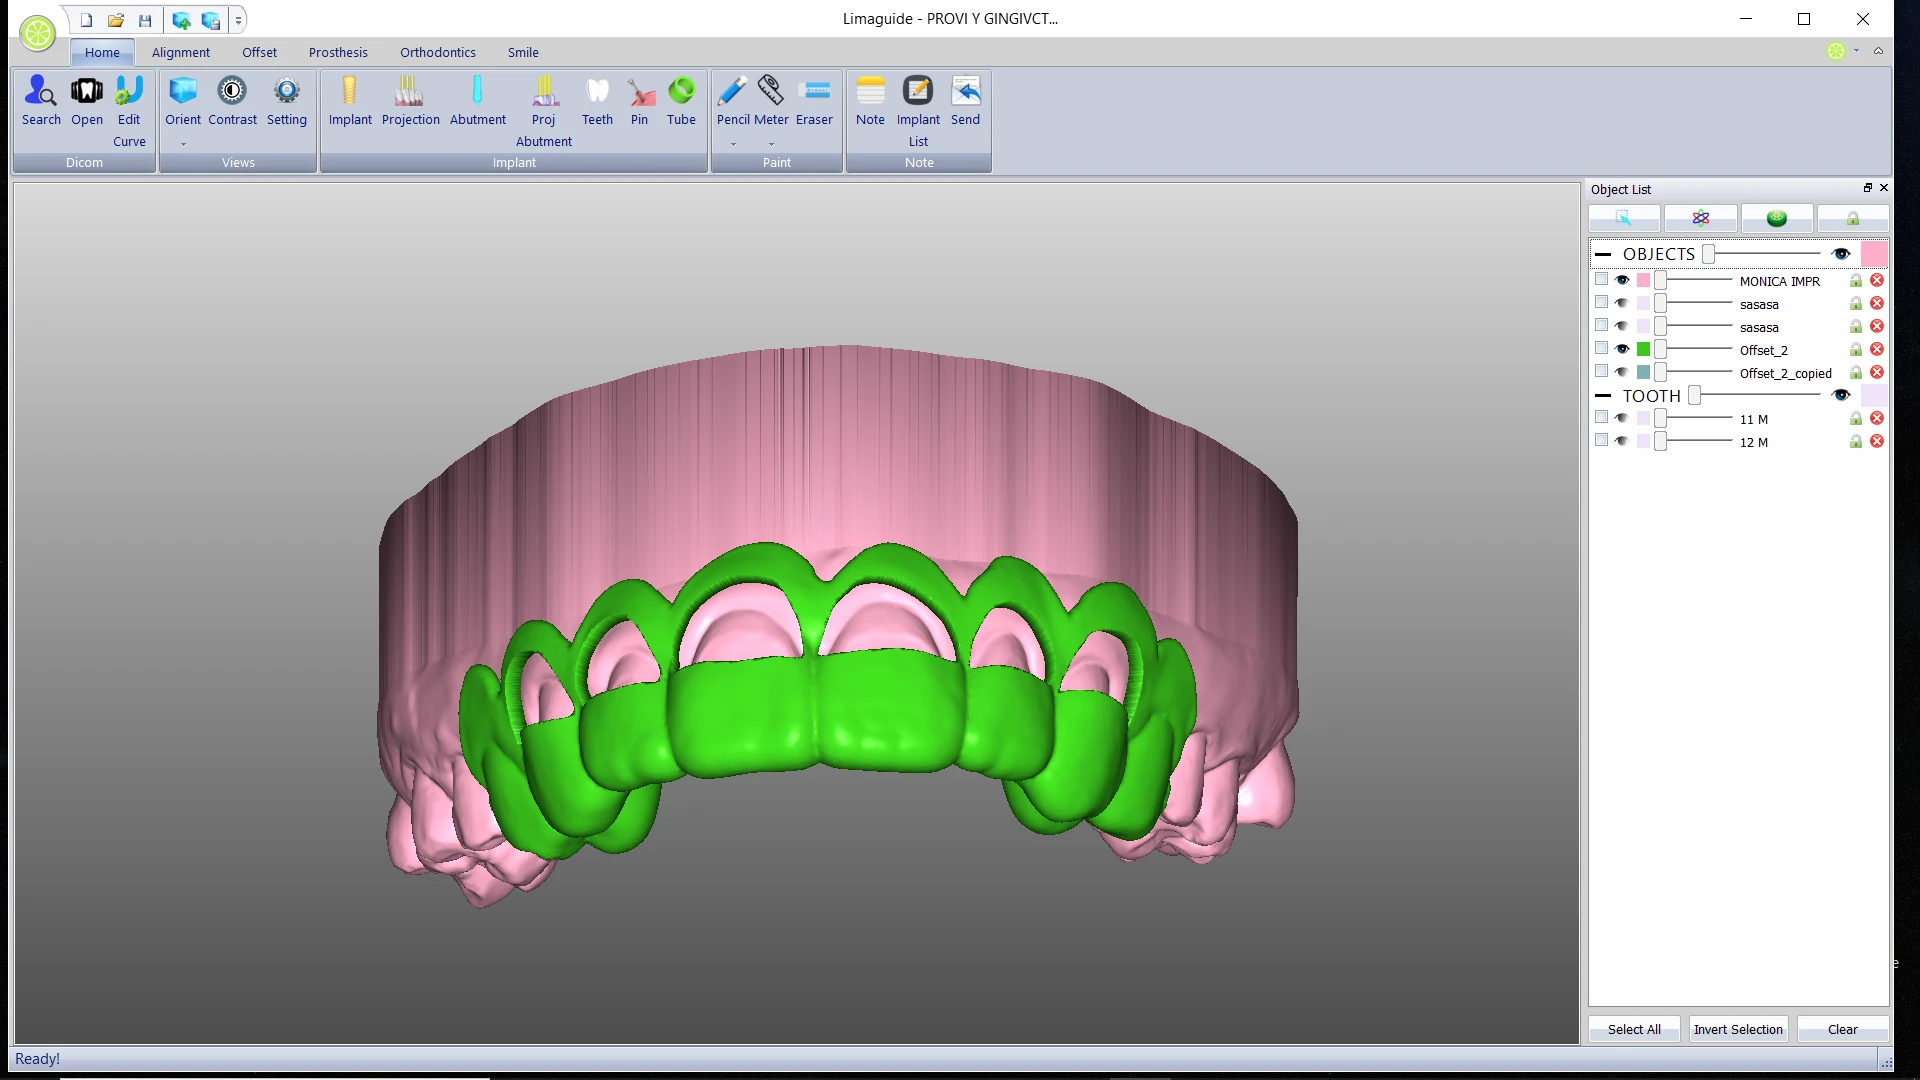The image size is (1920, 1080).
Task: Select the Home tab
Action: (102, 53)
